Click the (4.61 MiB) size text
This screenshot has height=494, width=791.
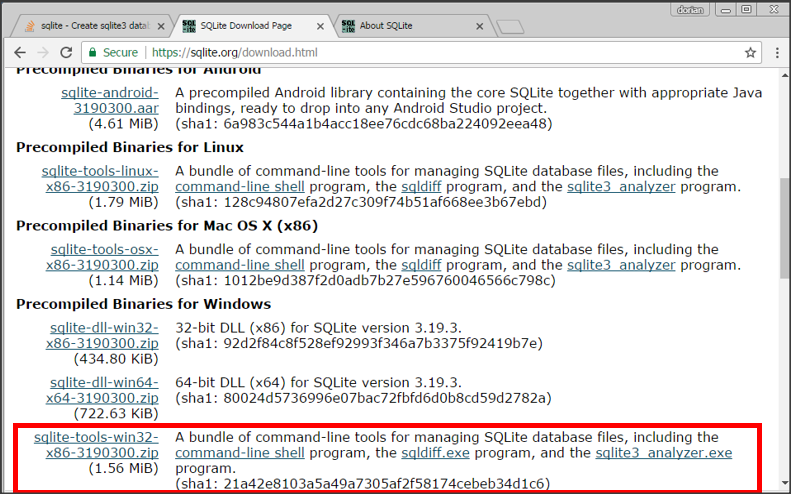(x=124, y=124)
